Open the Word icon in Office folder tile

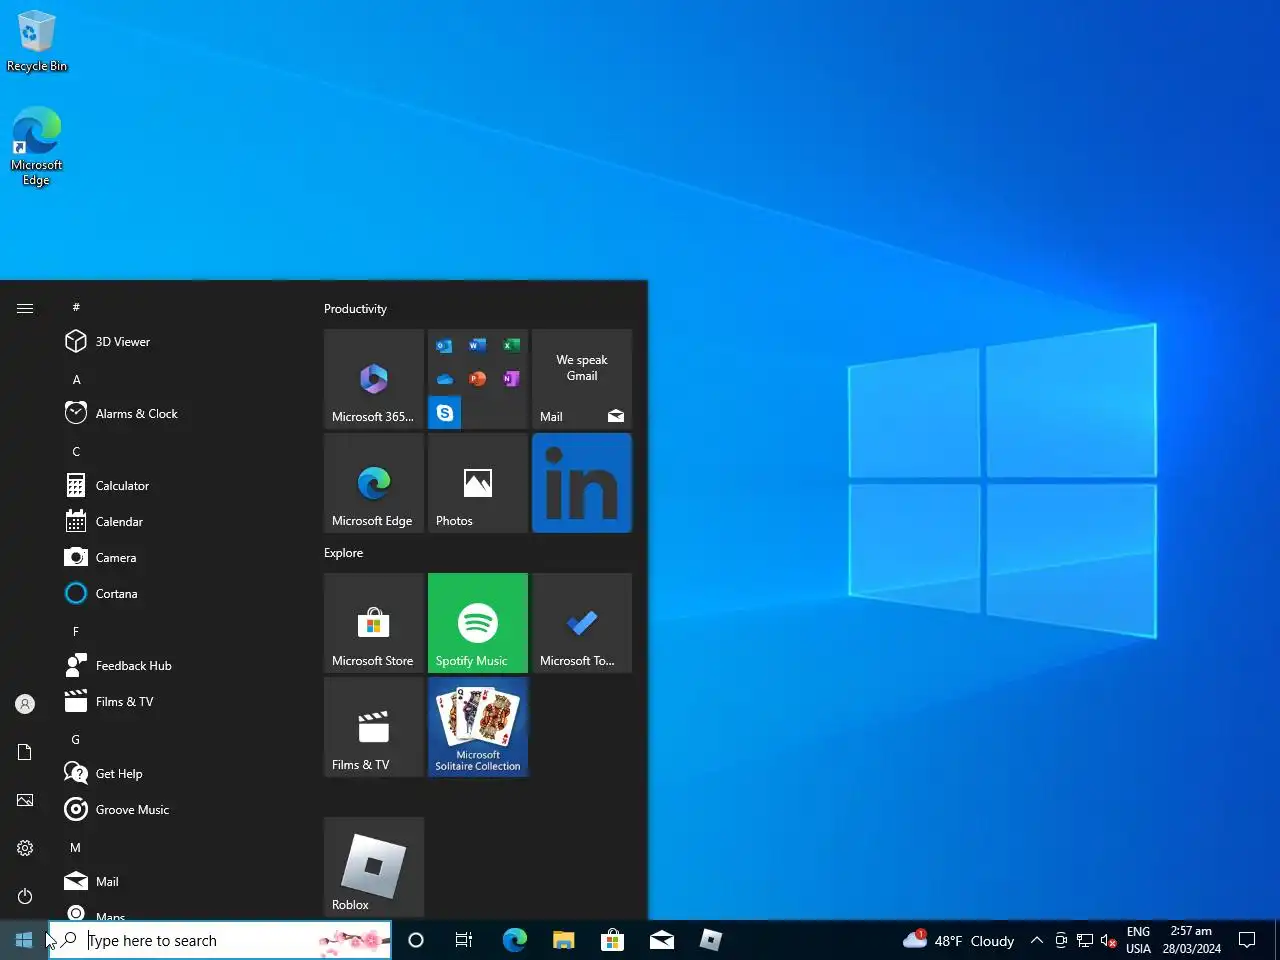point(478,345)
